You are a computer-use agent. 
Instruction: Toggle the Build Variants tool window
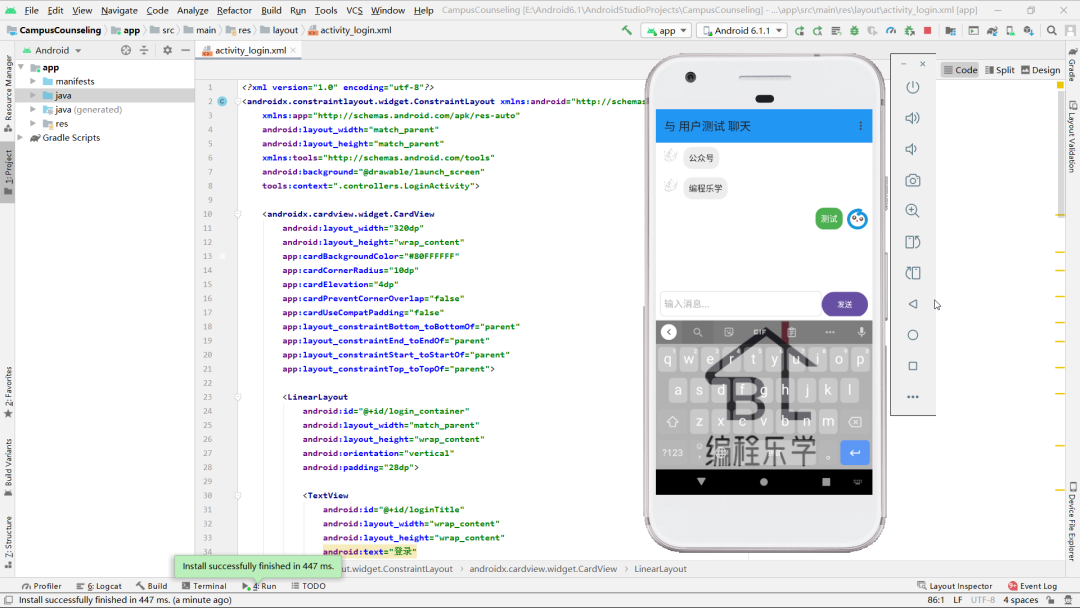(8, 467)
